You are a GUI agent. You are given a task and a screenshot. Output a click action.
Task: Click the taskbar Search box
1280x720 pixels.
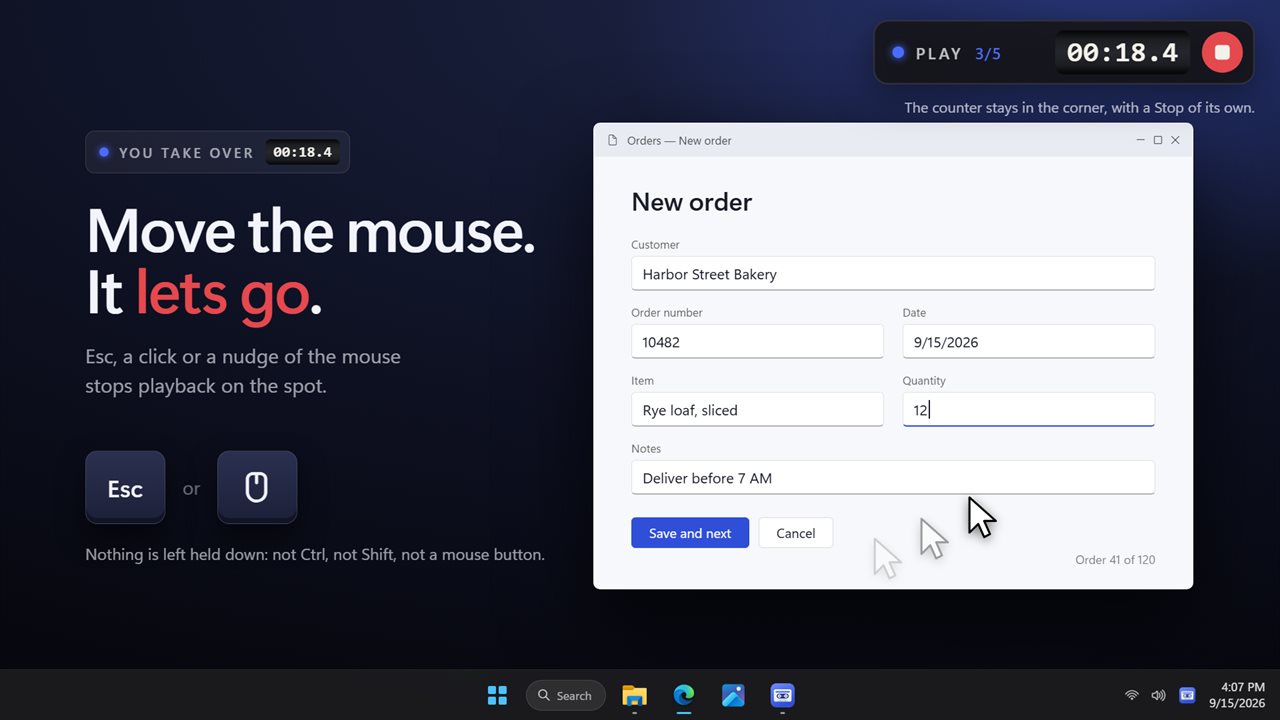coord(566,695)
